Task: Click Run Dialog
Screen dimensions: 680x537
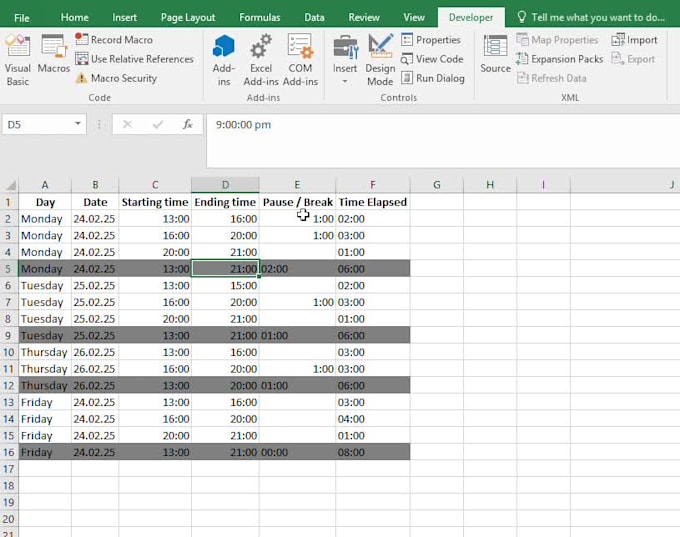Action: pos(433,78)
